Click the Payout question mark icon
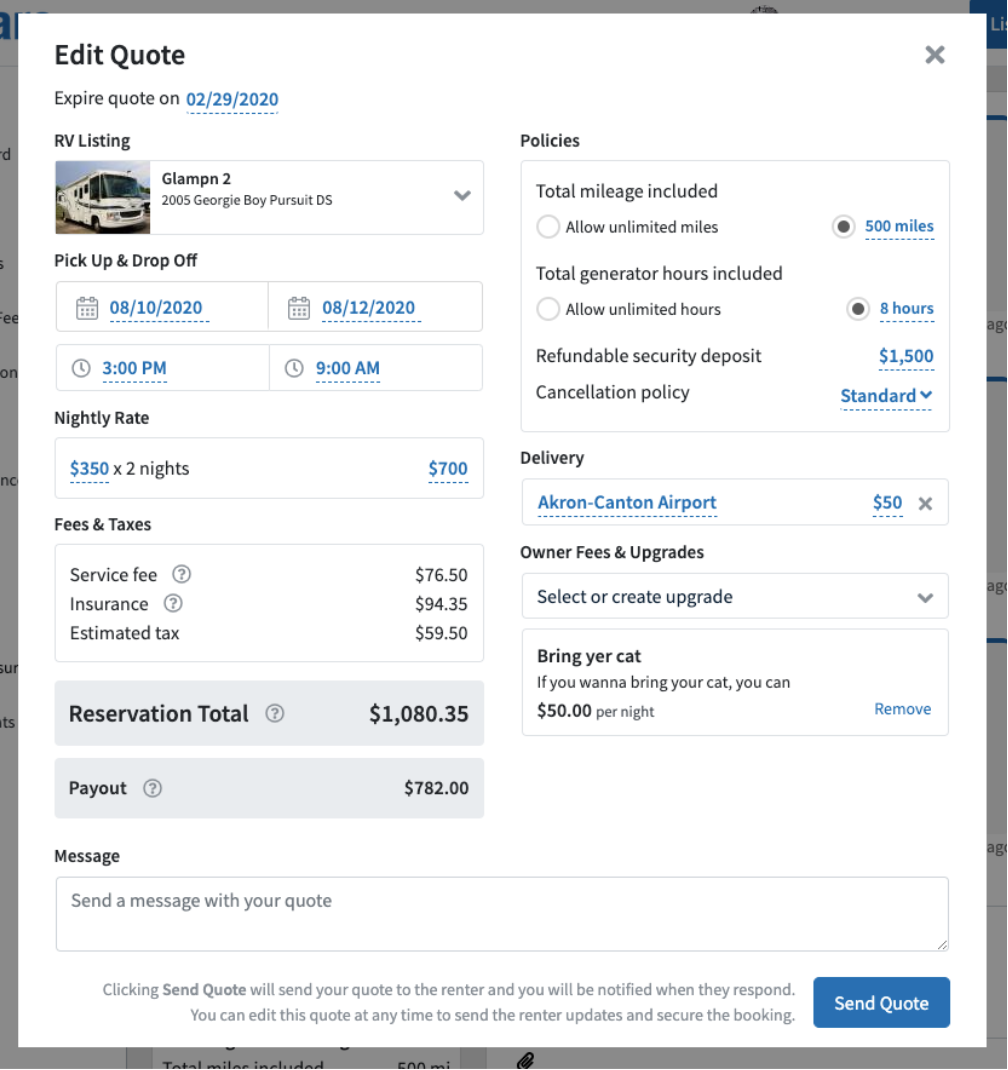 pos(152,788)
